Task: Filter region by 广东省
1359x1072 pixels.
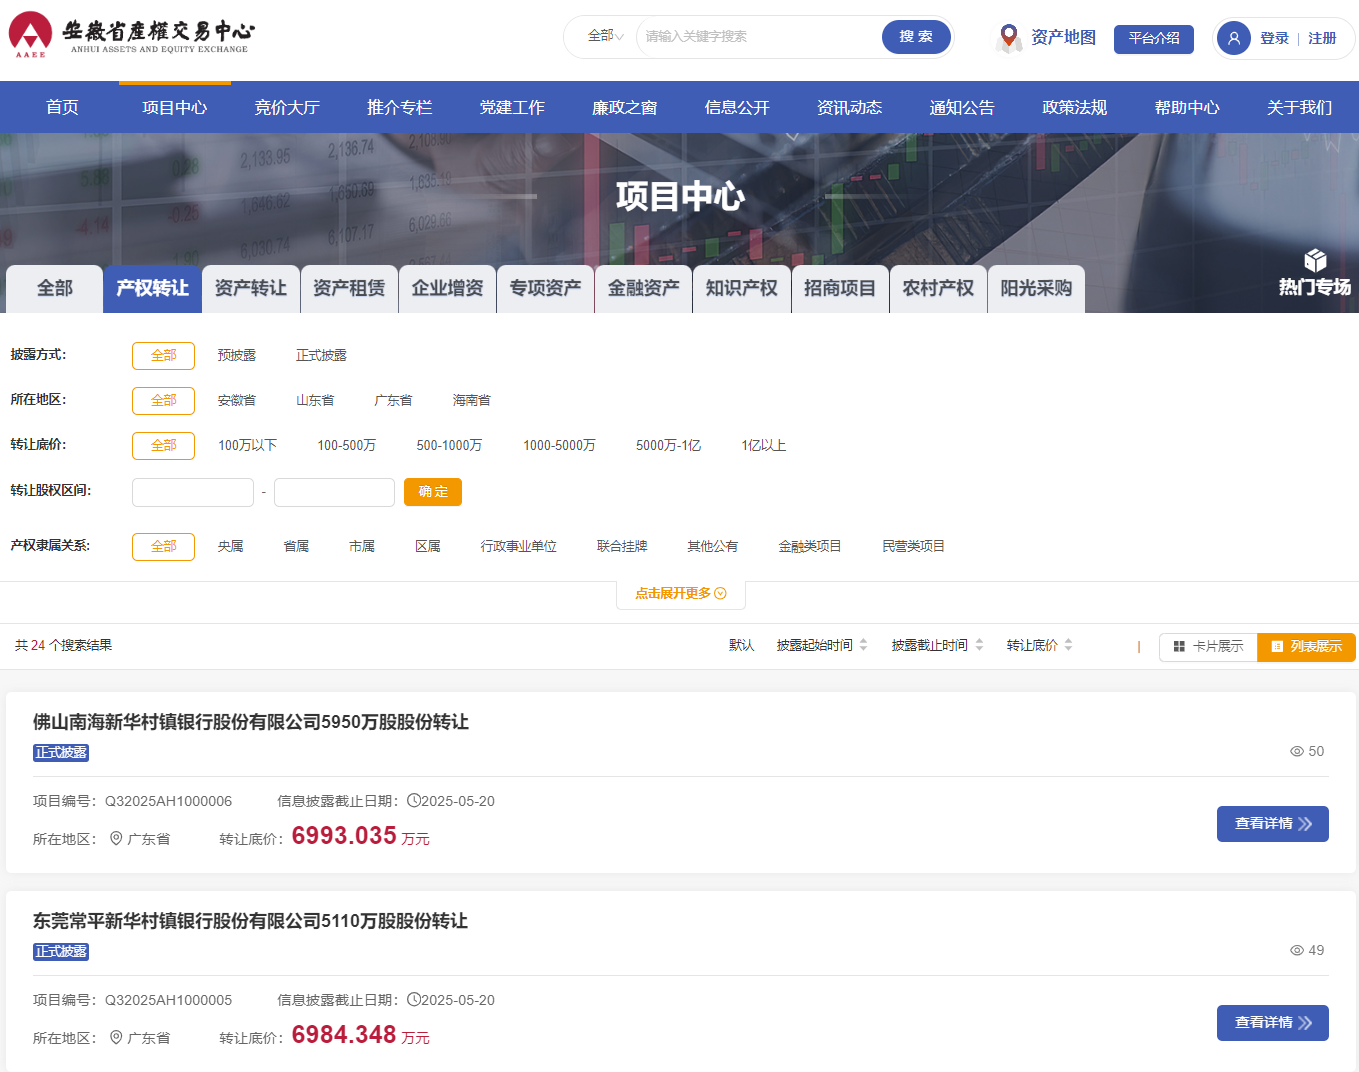Action: (393, 400)
